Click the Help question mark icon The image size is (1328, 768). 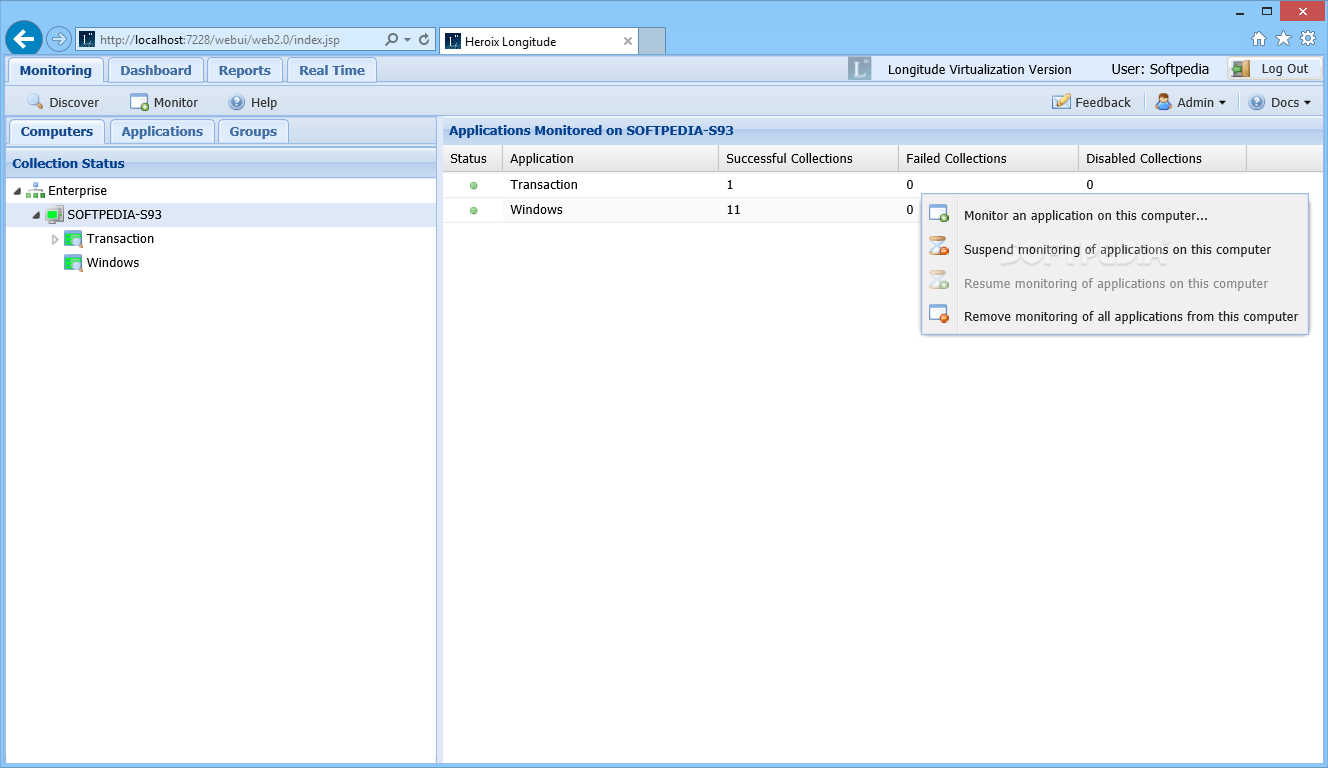[236, 102]
